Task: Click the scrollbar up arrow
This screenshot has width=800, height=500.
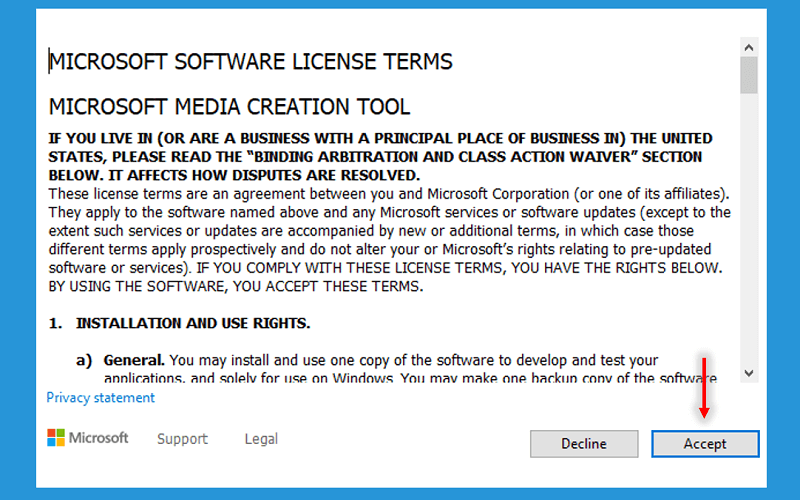Action: [748, 47]
